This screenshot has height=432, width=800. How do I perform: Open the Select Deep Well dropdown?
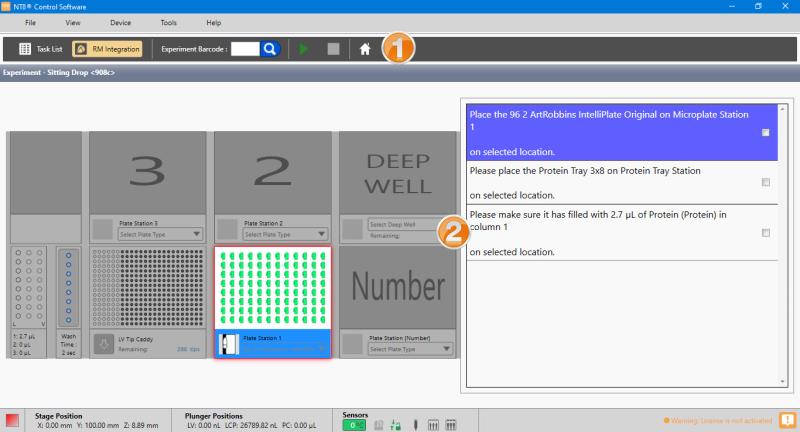click(396, 224)
